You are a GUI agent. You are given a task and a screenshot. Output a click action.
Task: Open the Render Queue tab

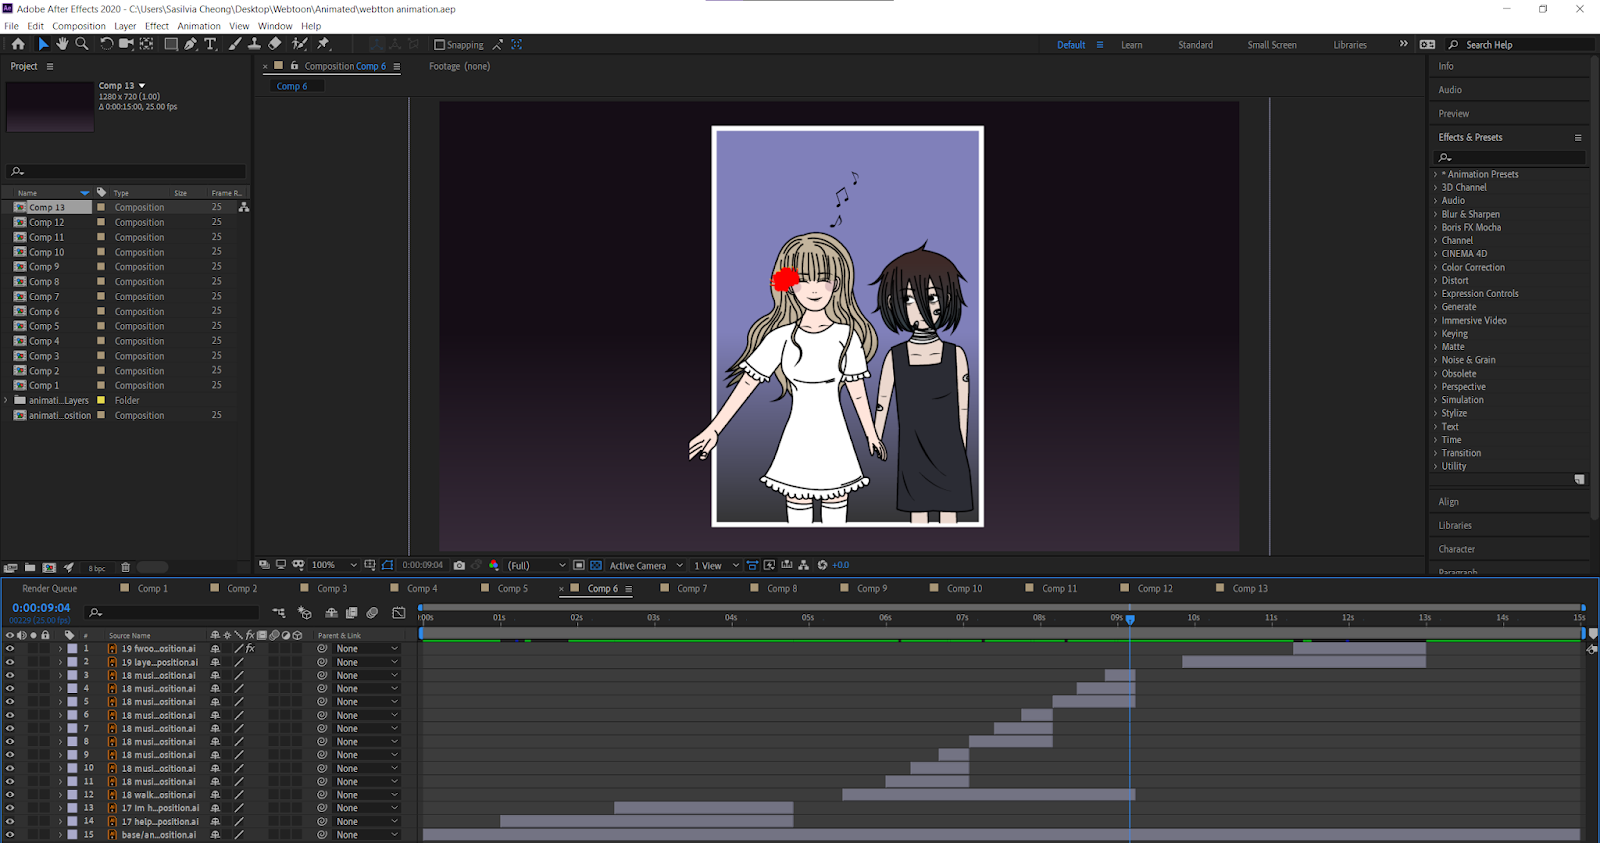click(50, 588)
